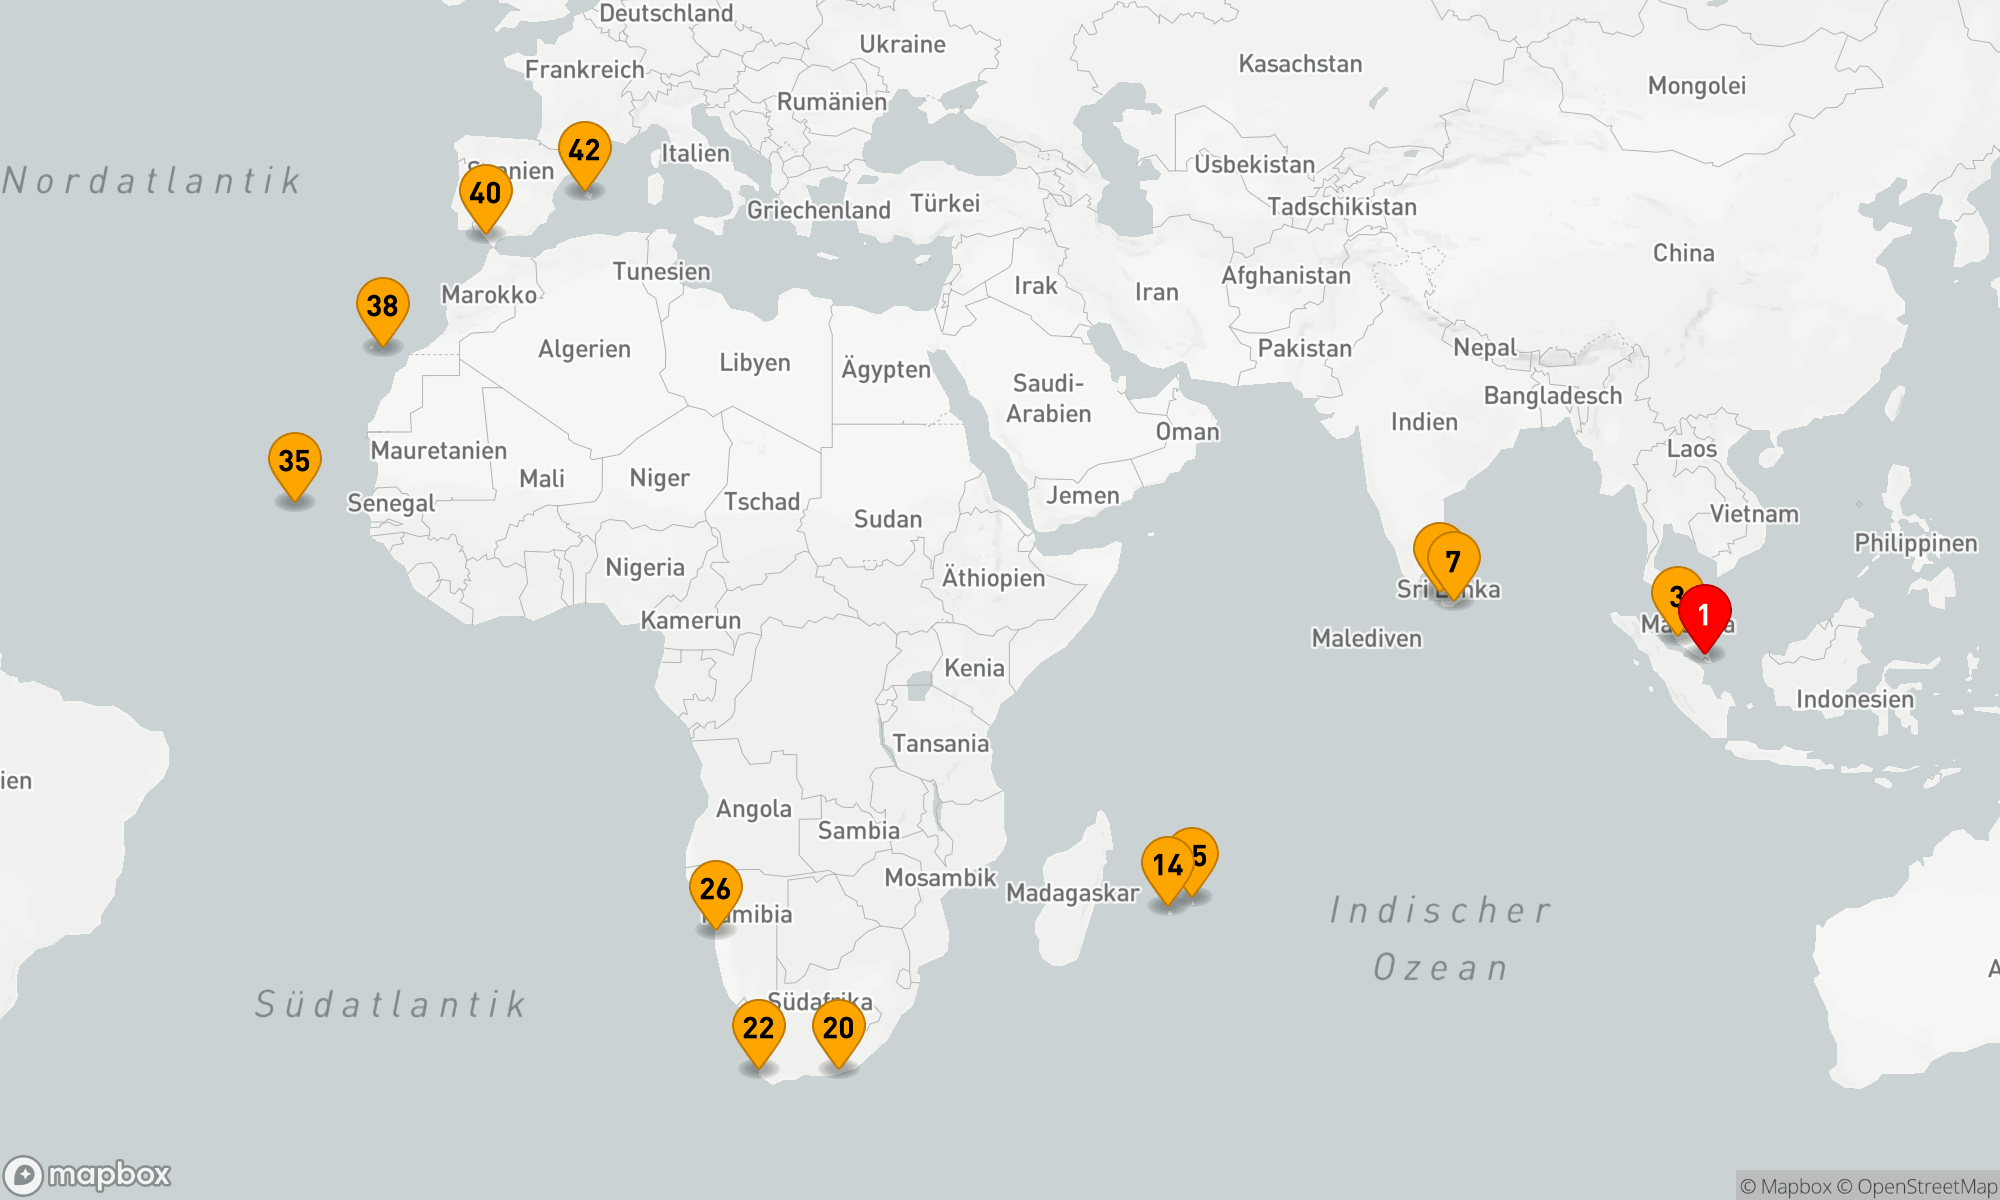Open marker 26 on Namibia coast
The image size is (2000, 1200).
click(715, 889)
